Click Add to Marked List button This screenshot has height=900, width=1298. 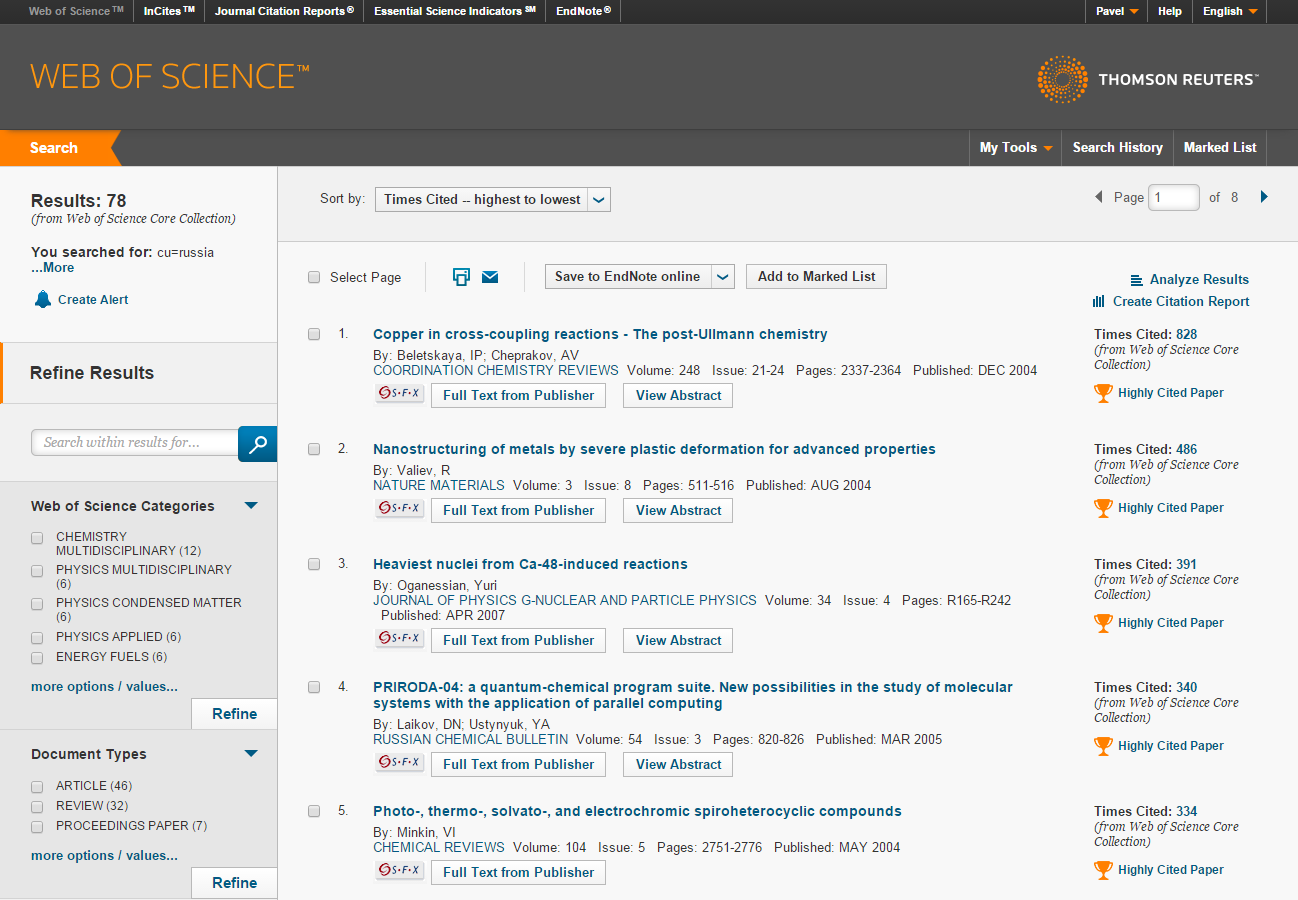tap(816, 277)
